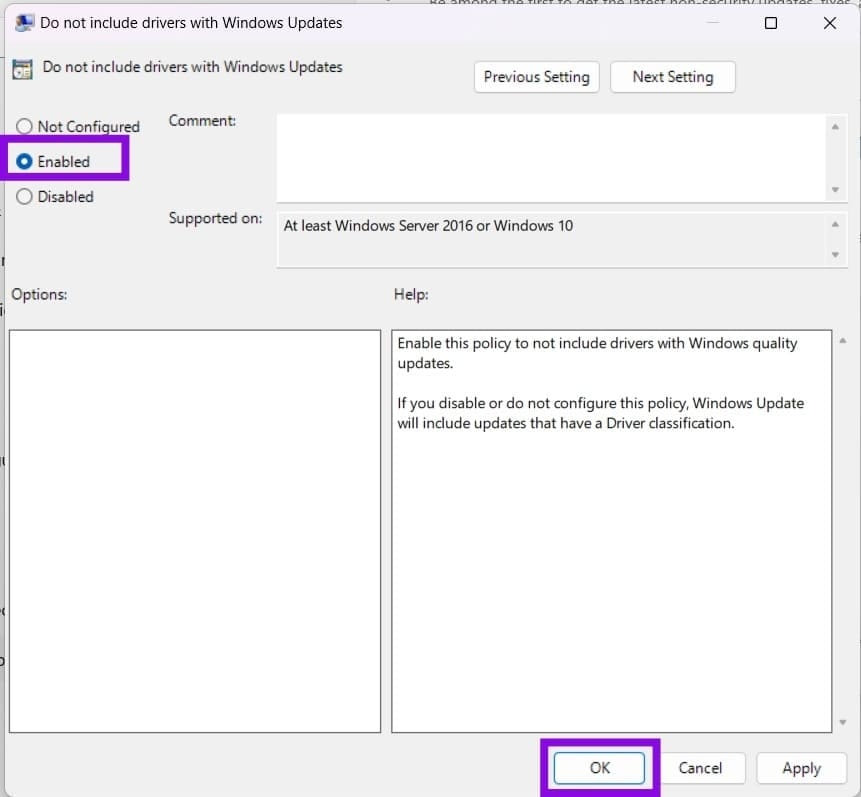Screen dimensions: 861x797
Task: Click the policy heading below the title bar
Action: tap(192, 67)
